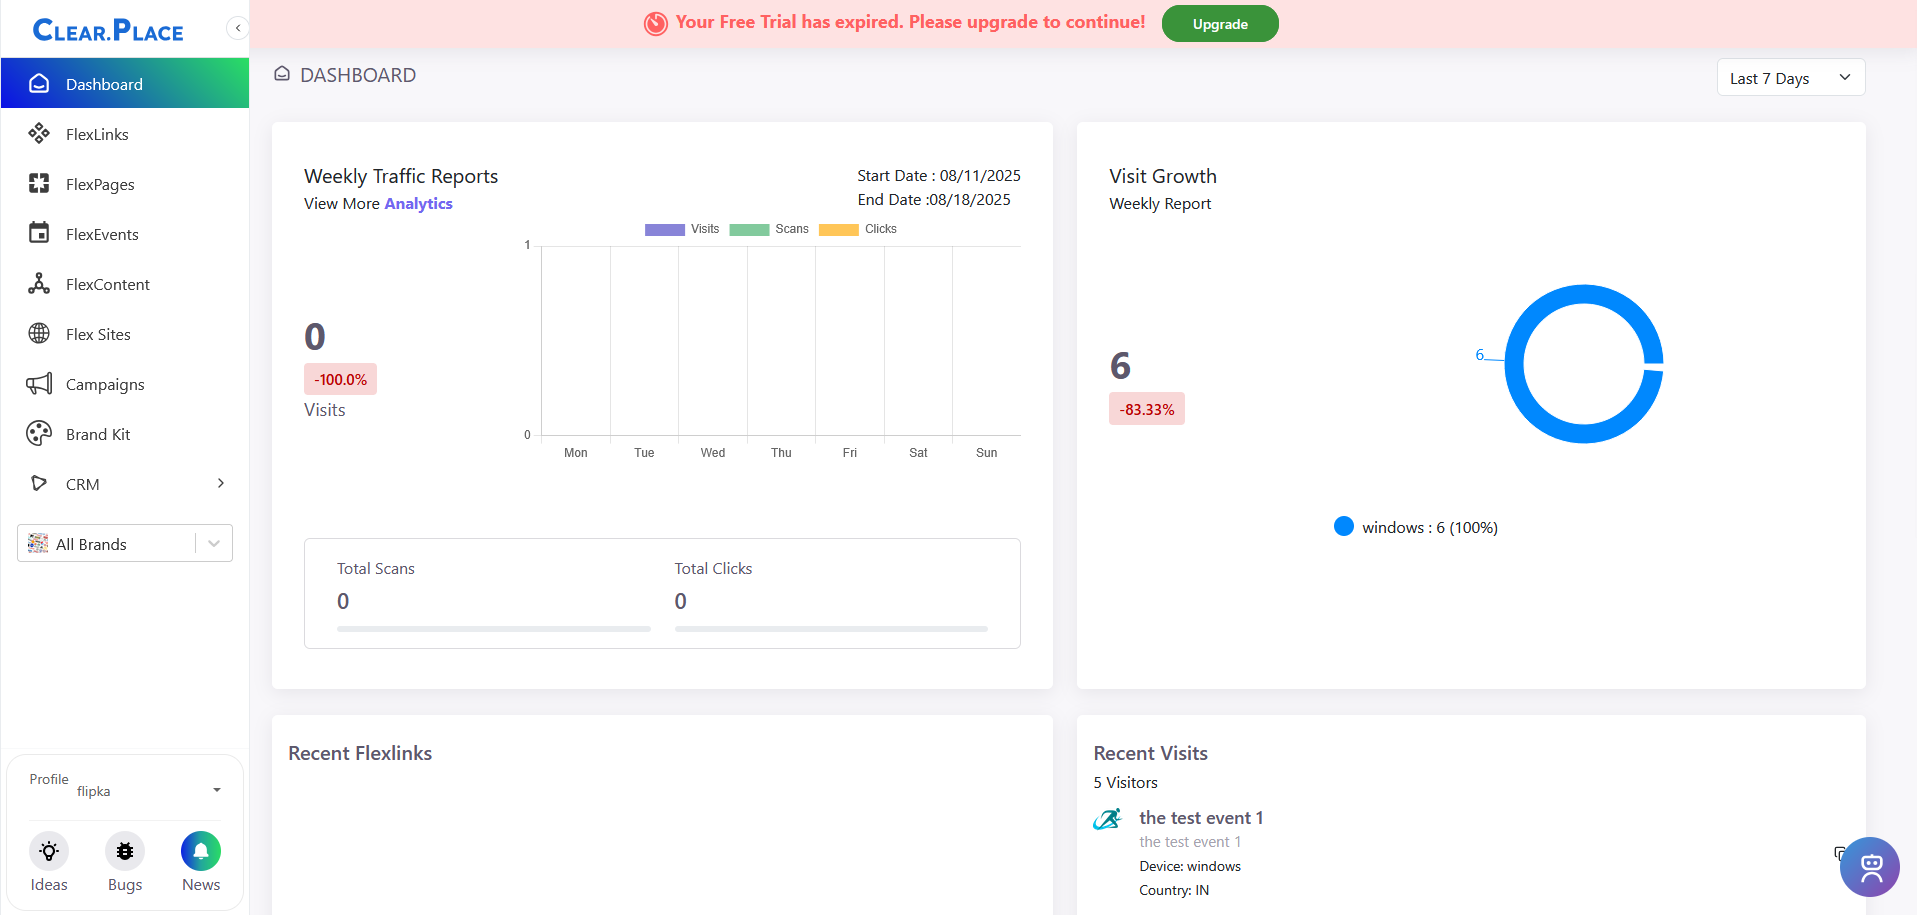Viewport: 1917px width, 915px height.
Task: Toggle Clicks series in chart legend
Action: pos(858,229)
